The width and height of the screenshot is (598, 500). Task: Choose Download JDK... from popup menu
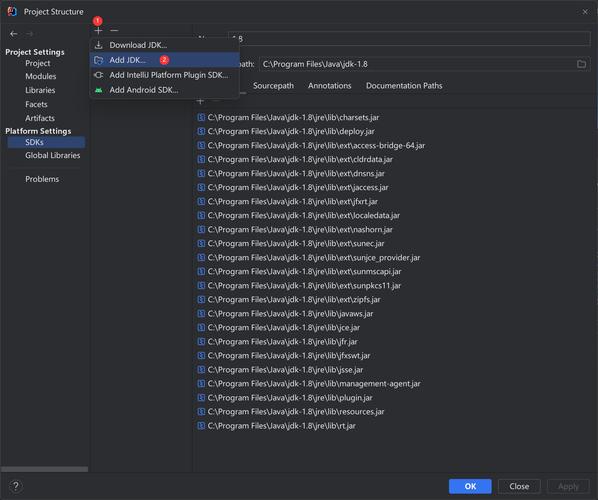coord(165,45)
